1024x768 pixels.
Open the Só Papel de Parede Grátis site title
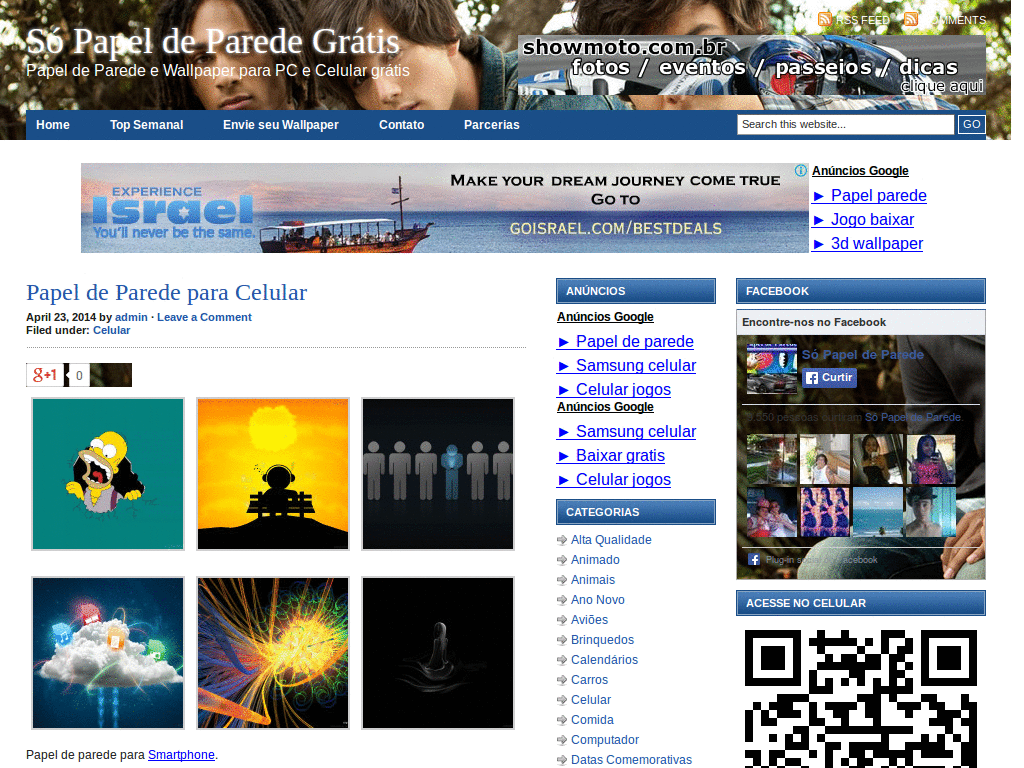(x=213, y=41)
